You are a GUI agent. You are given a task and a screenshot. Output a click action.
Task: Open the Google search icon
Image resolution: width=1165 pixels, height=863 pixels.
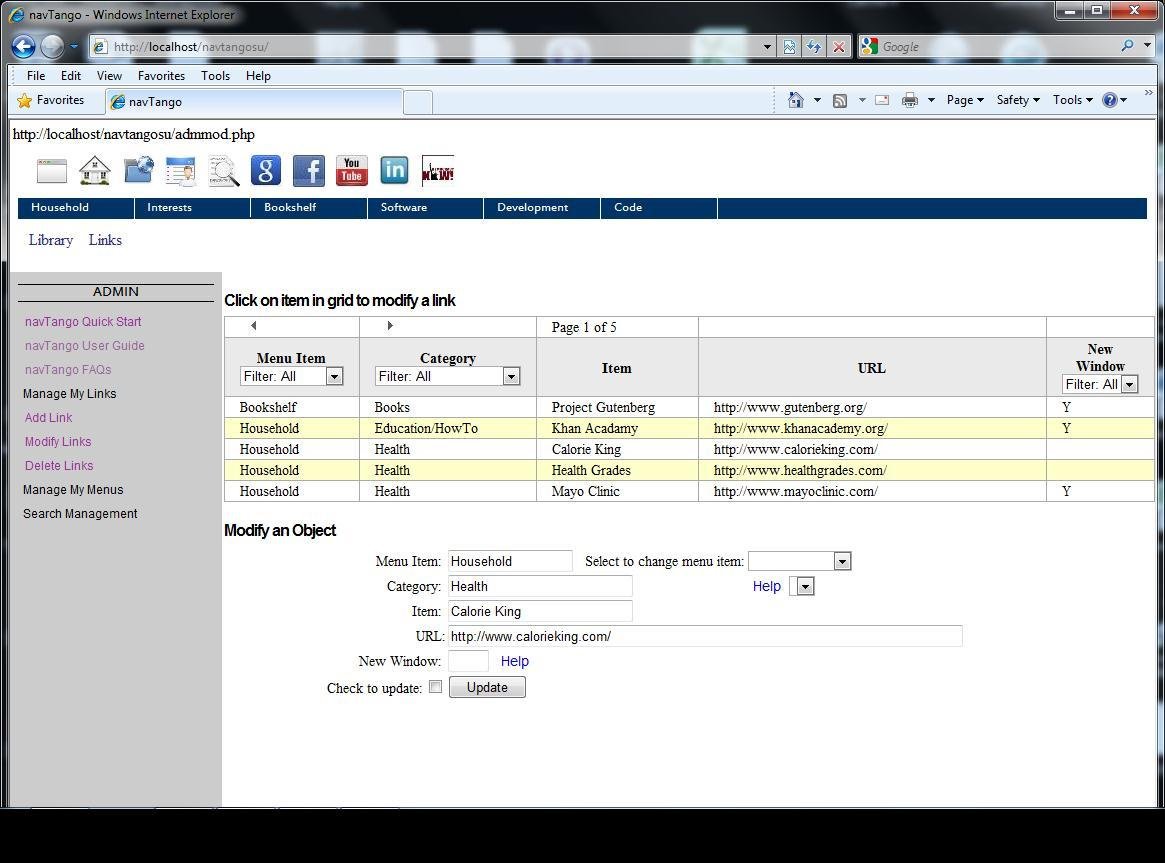tap(265, 170)
